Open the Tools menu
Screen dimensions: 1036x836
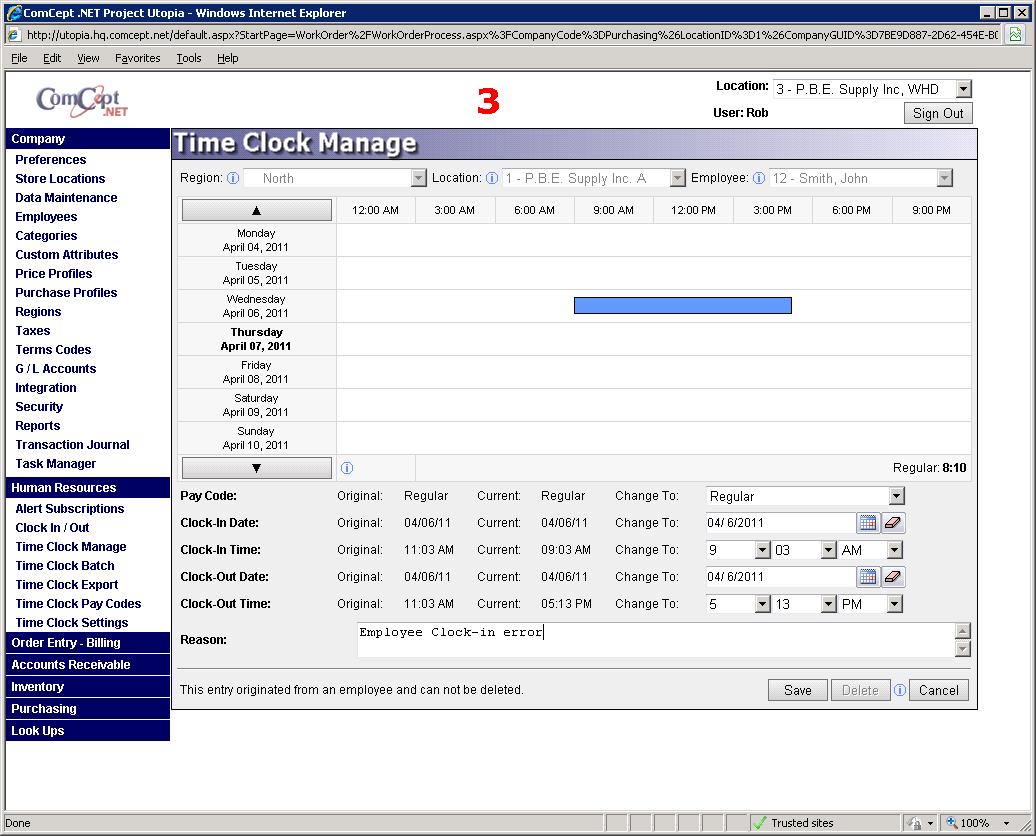coord(189,58)
